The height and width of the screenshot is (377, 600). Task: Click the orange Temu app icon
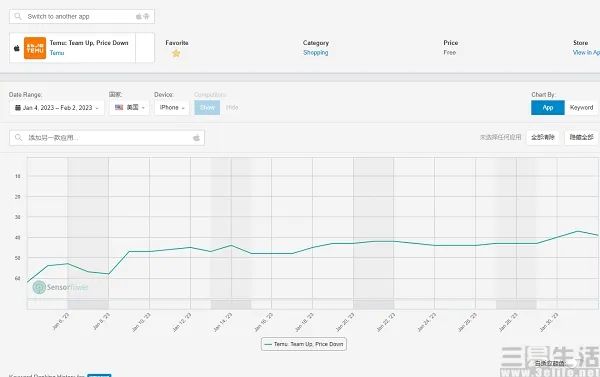(x=35, y=48)
